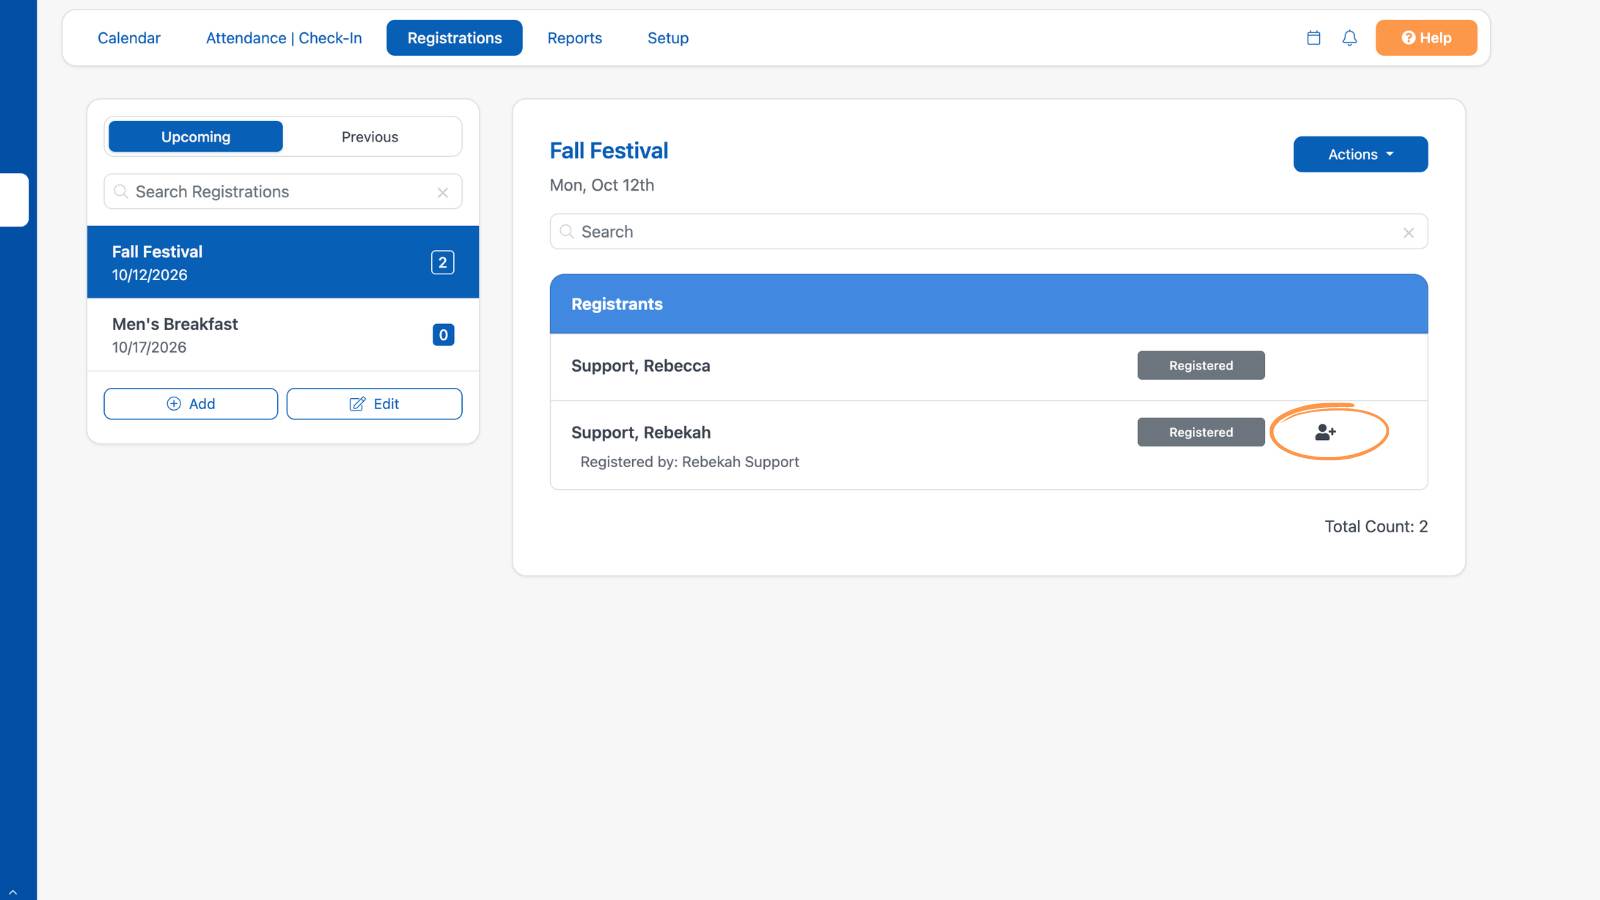Image resolution: width=1600 pixels, height=900 pixels.
Task: Clear the Search Registrations field
Action: click(x=443, y=192)
